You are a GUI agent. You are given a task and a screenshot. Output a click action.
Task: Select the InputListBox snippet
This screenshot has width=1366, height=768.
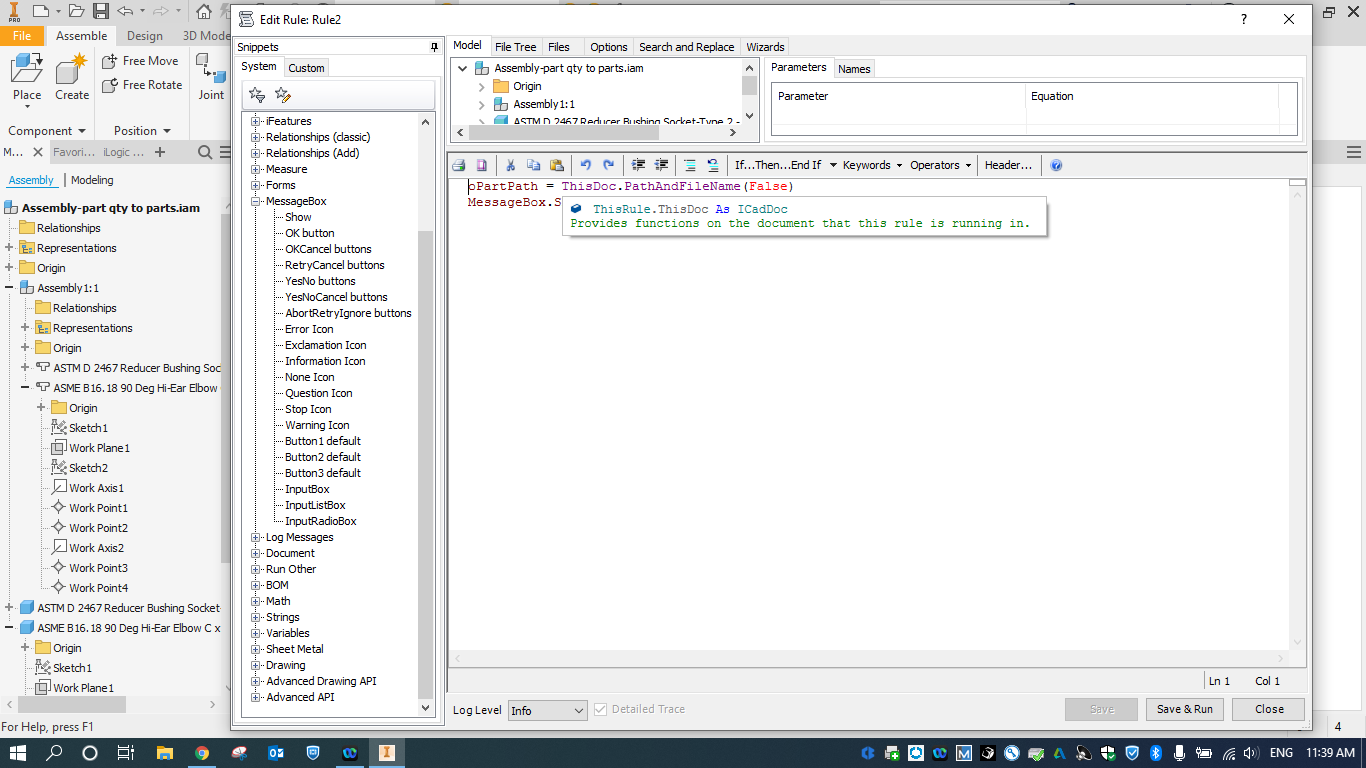pos(315,505)
